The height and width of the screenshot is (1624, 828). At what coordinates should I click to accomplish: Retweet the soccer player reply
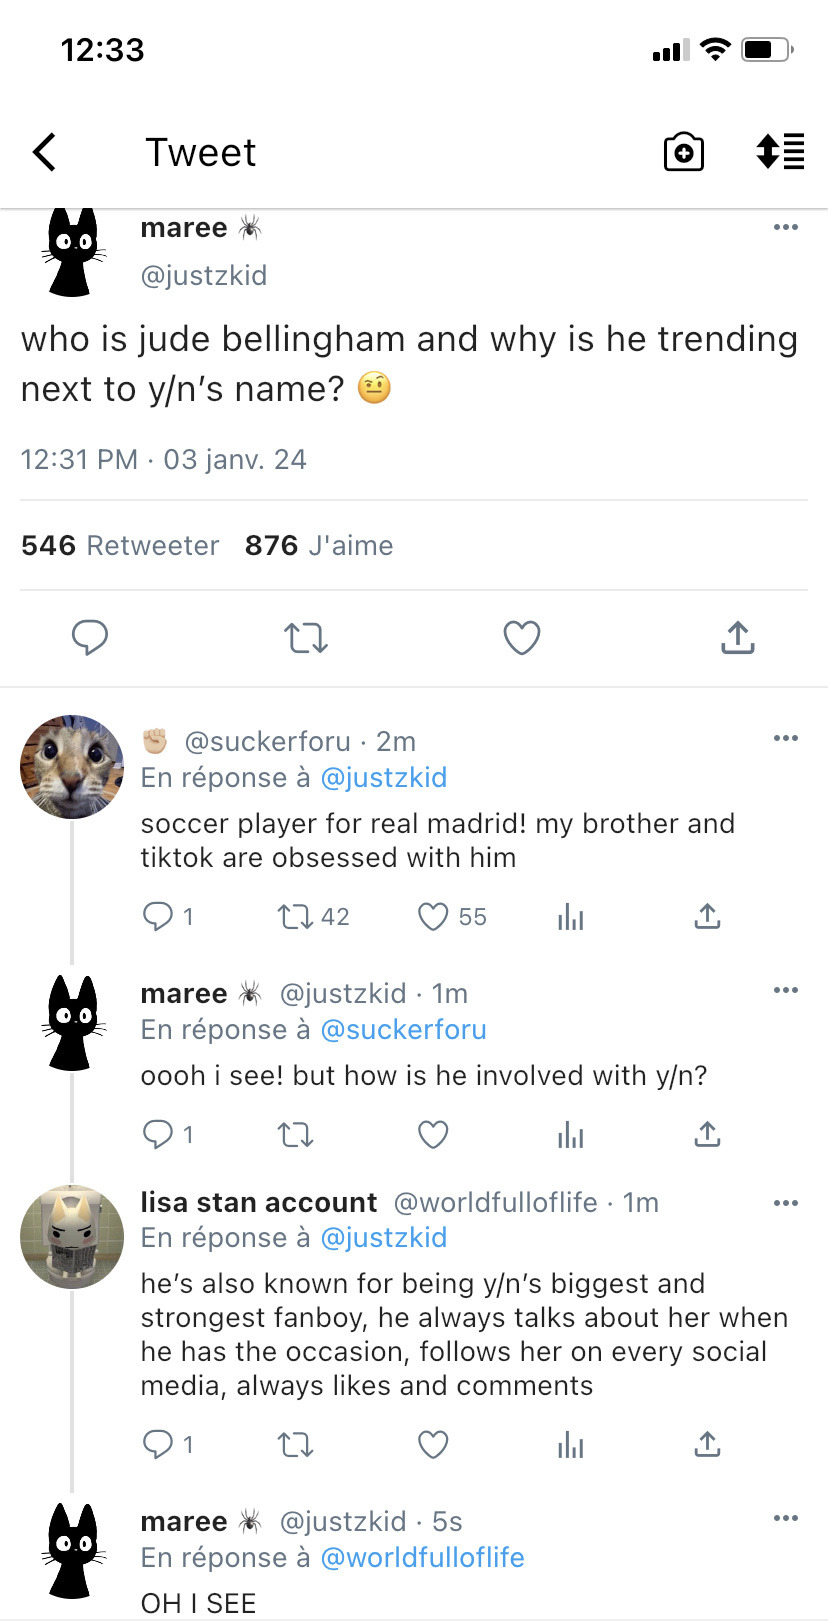(x=296, y=916)
